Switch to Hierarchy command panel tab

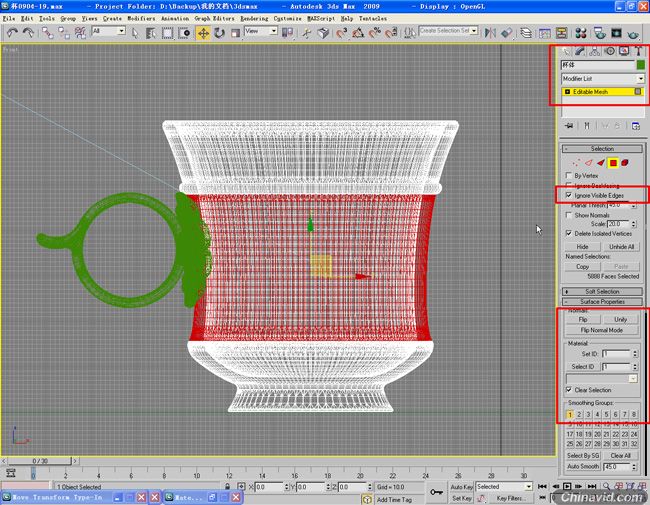[594, 51]
